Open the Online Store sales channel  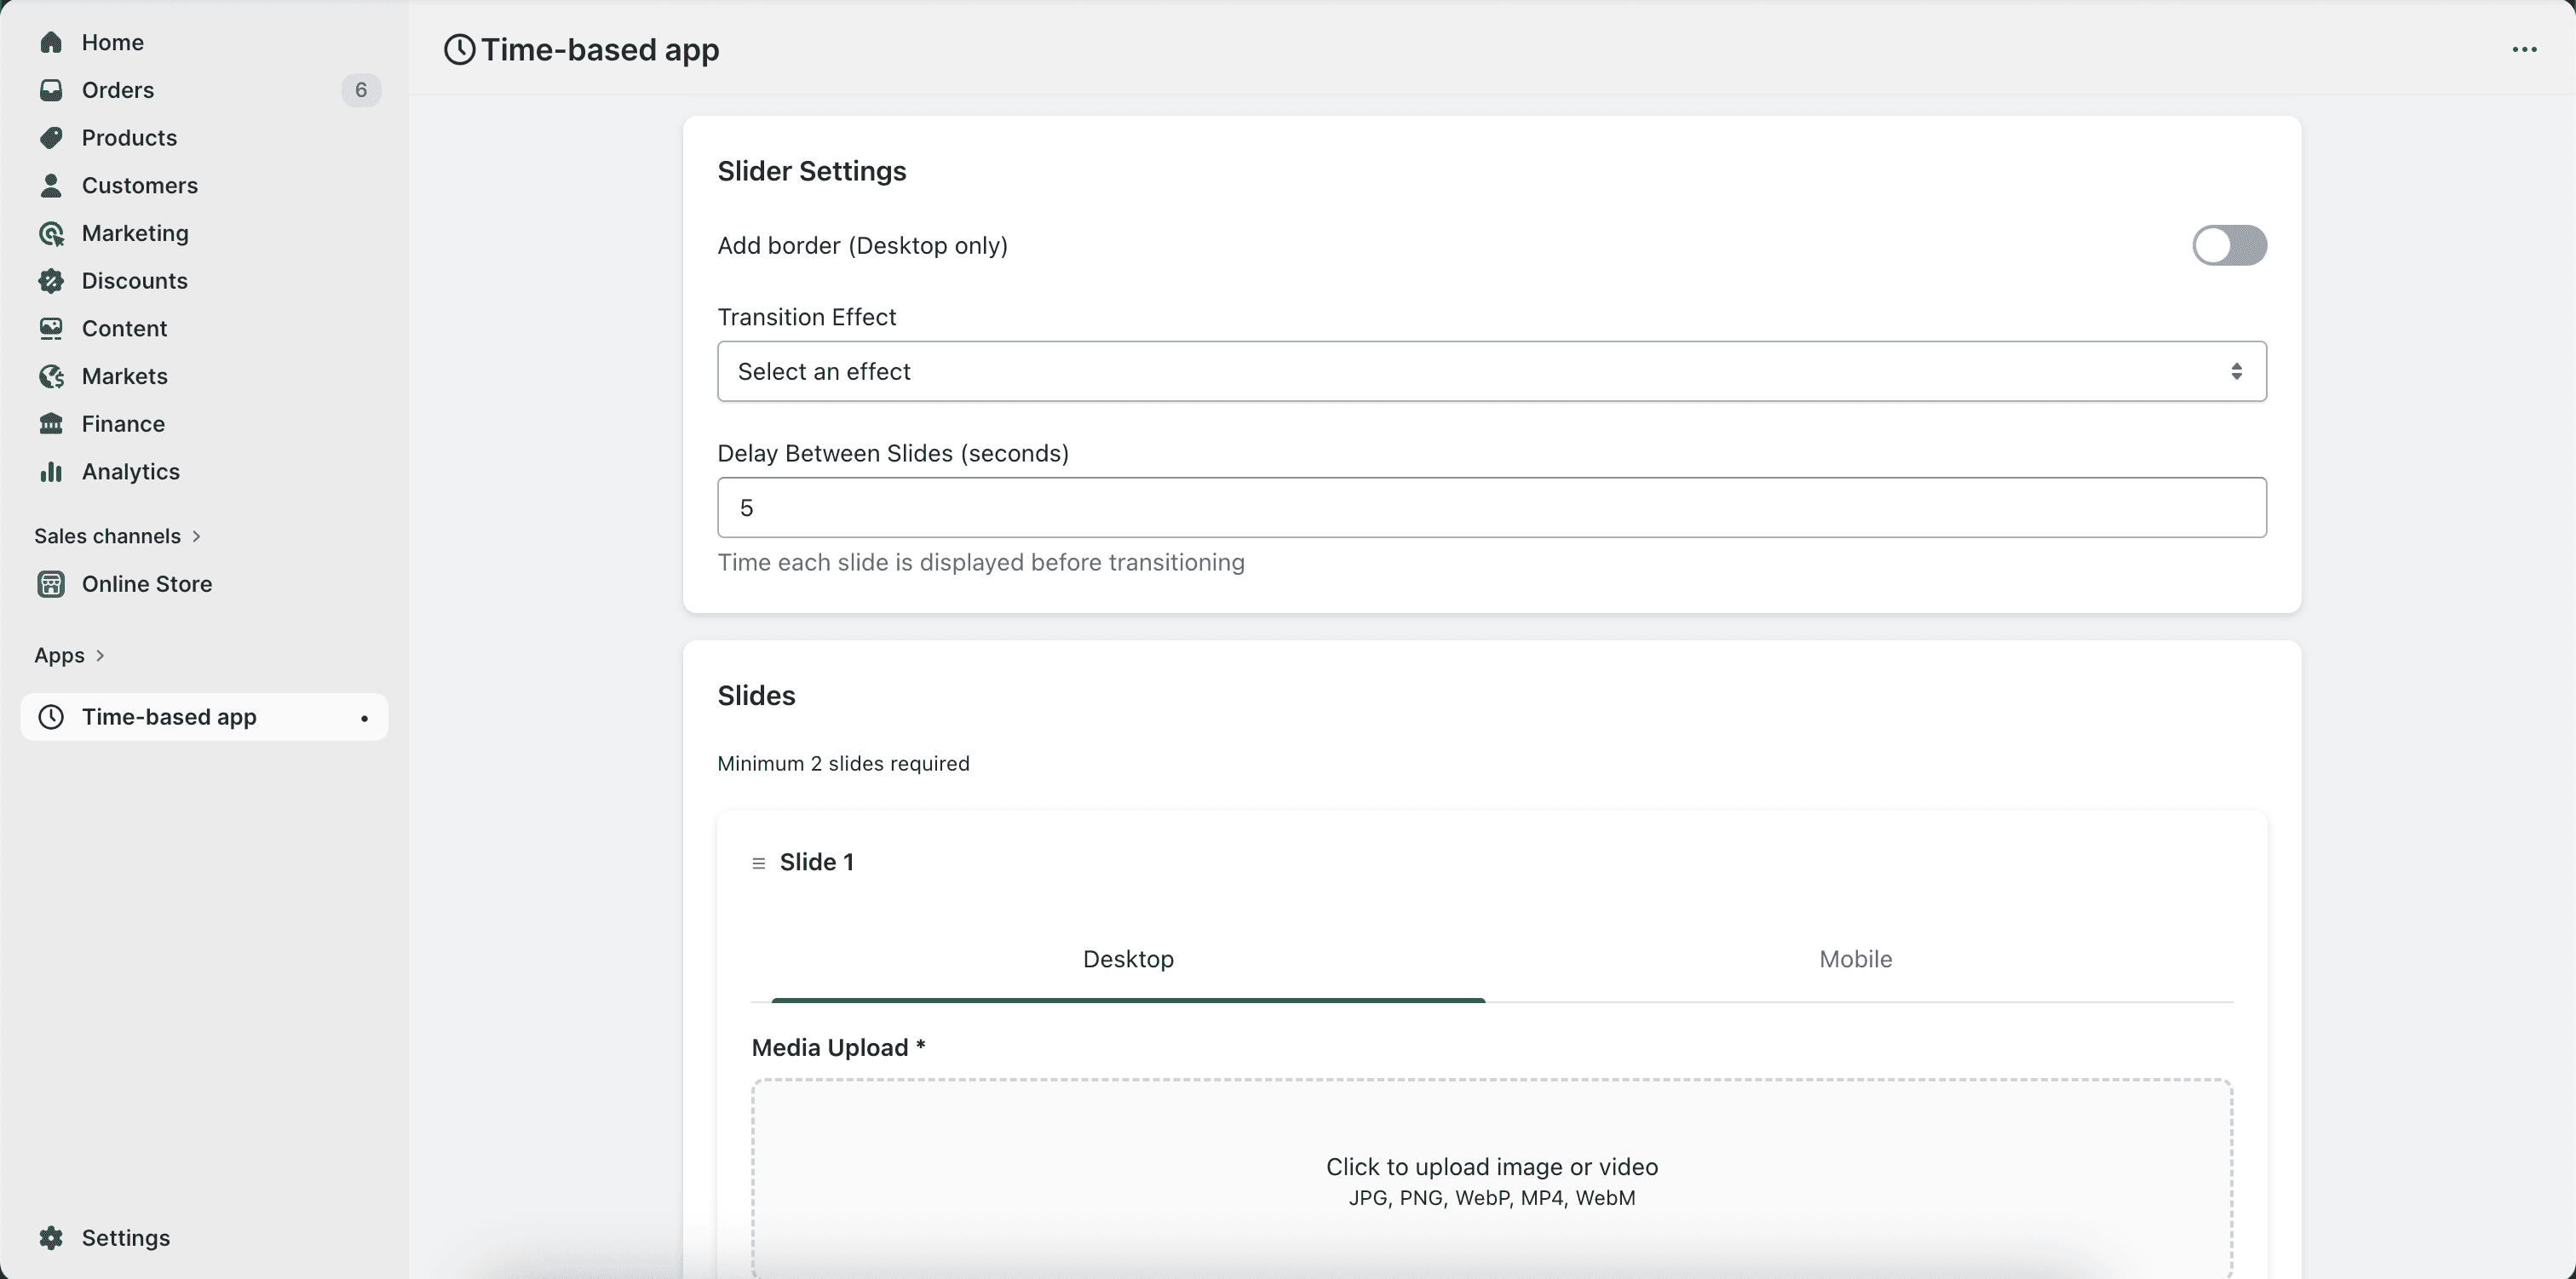pos(204,584)
